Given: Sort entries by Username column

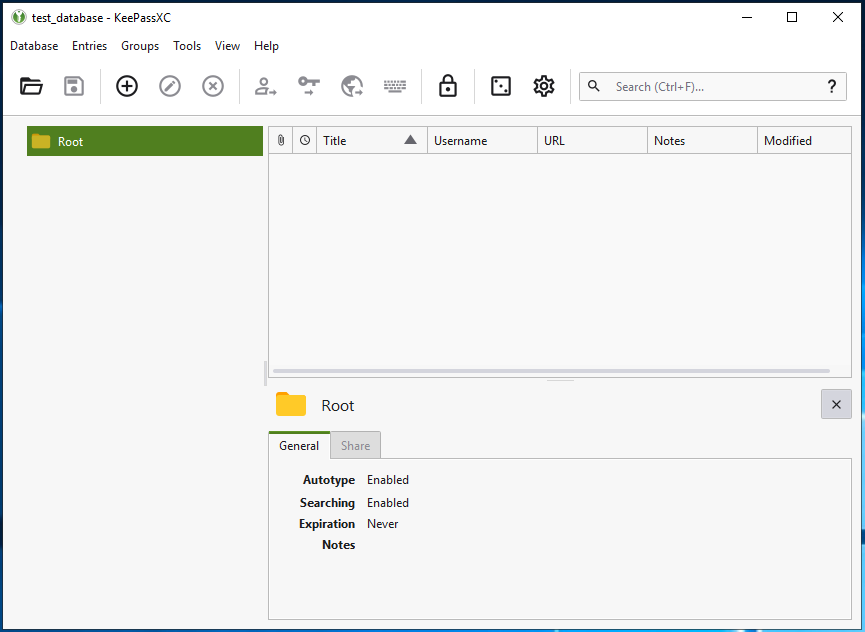Looking at the screenshot, I should click(x=482, y=140).
